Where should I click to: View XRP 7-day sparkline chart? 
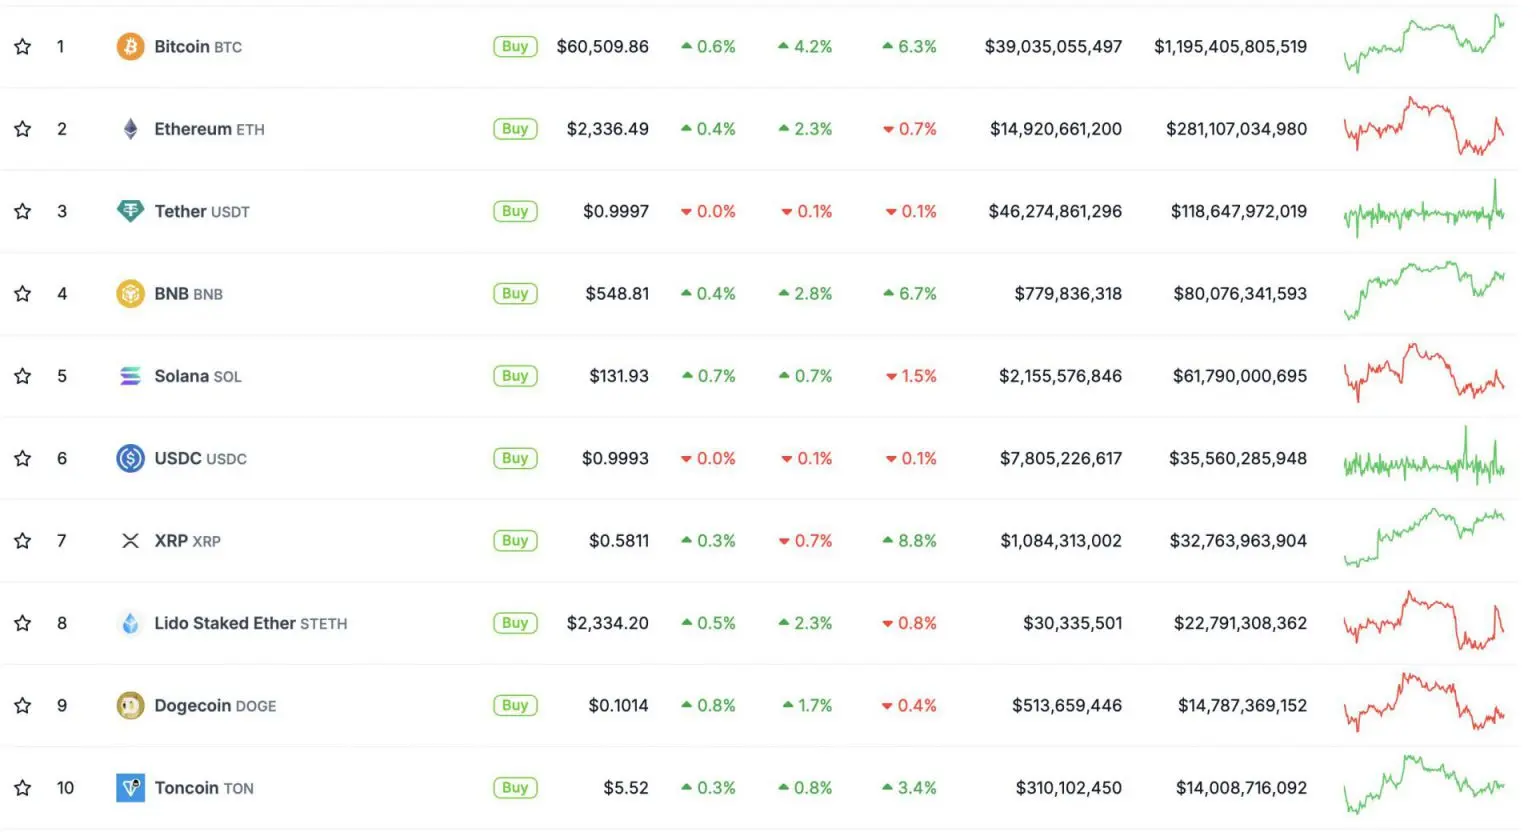(1424, 538)
